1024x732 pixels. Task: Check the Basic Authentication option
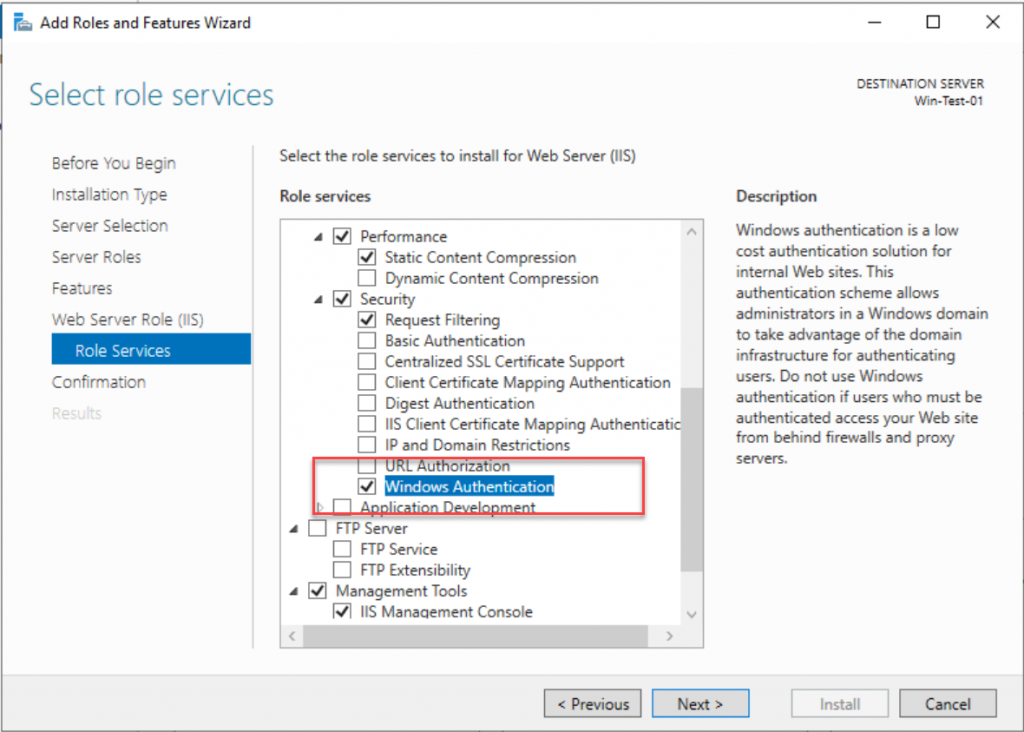[367, 341]
